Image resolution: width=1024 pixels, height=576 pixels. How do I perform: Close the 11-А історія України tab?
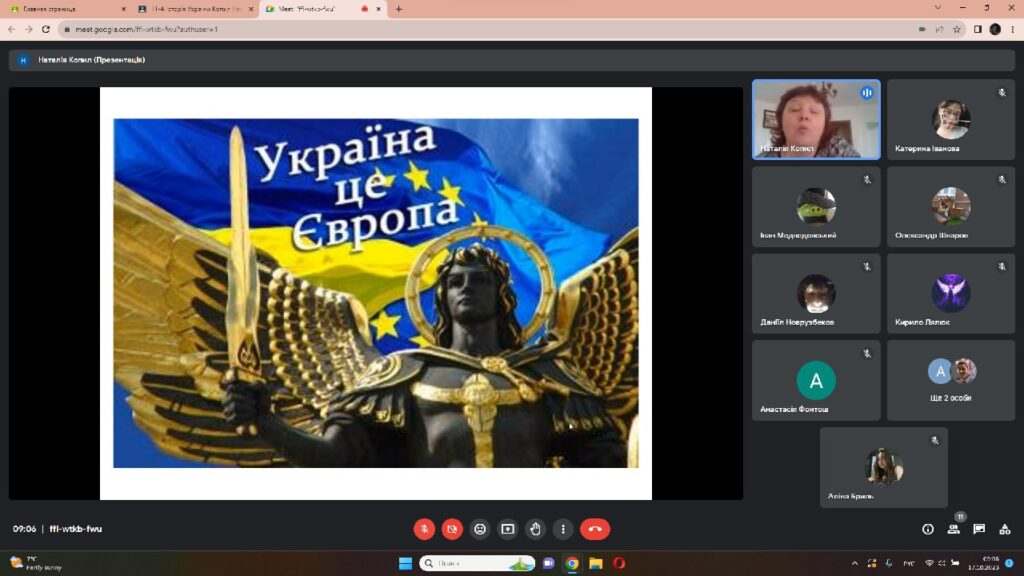251,9
